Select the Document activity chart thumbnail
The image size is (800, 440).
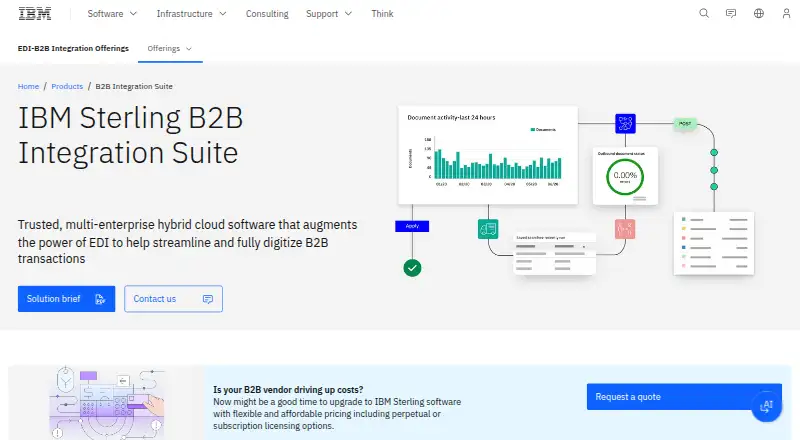[488, 155]
